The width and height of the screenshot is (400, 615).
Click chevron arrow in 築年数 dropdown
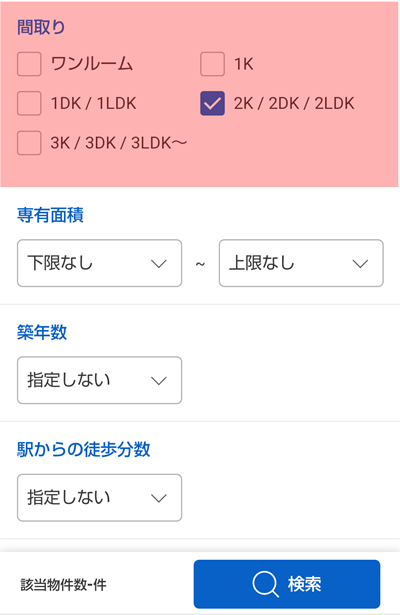click(159, 380)
